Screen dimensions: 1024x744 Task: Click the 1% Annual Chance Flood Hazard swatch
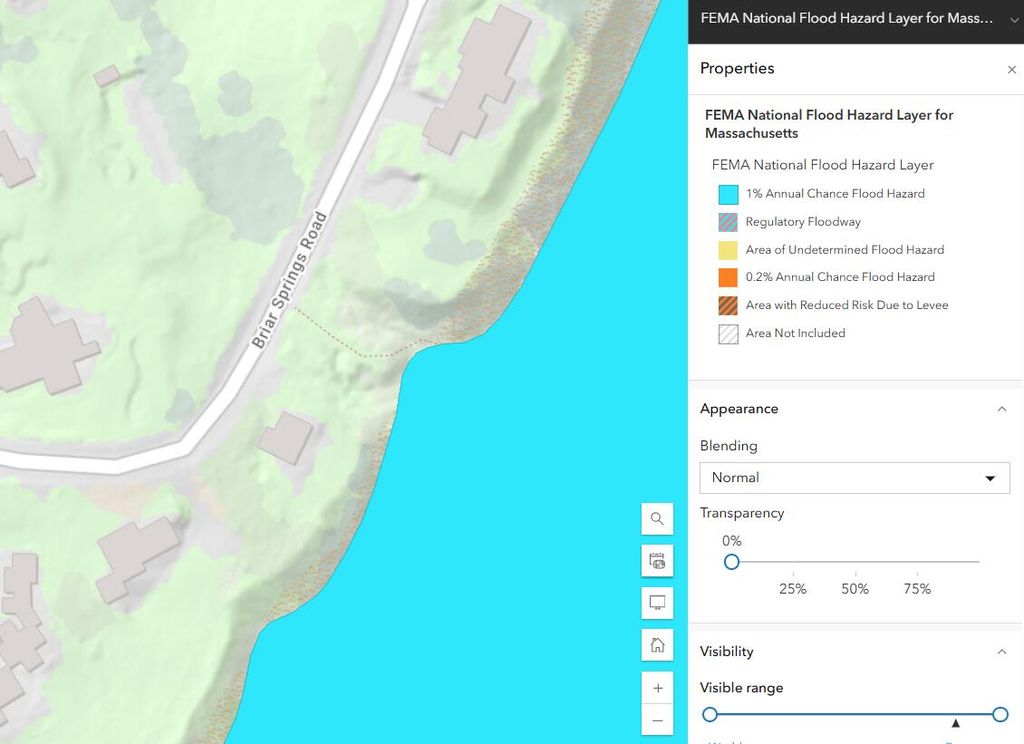[728, 194]
